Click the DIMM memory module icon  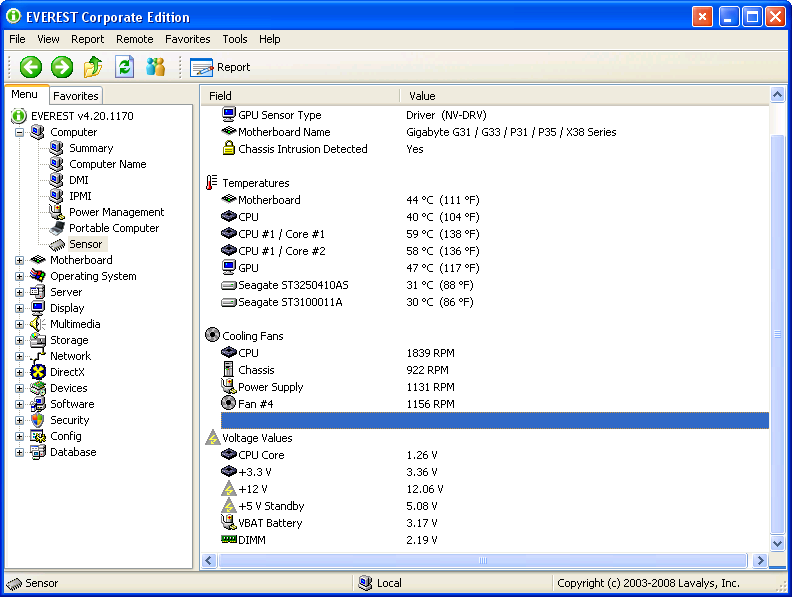click(x=229, y=539)
